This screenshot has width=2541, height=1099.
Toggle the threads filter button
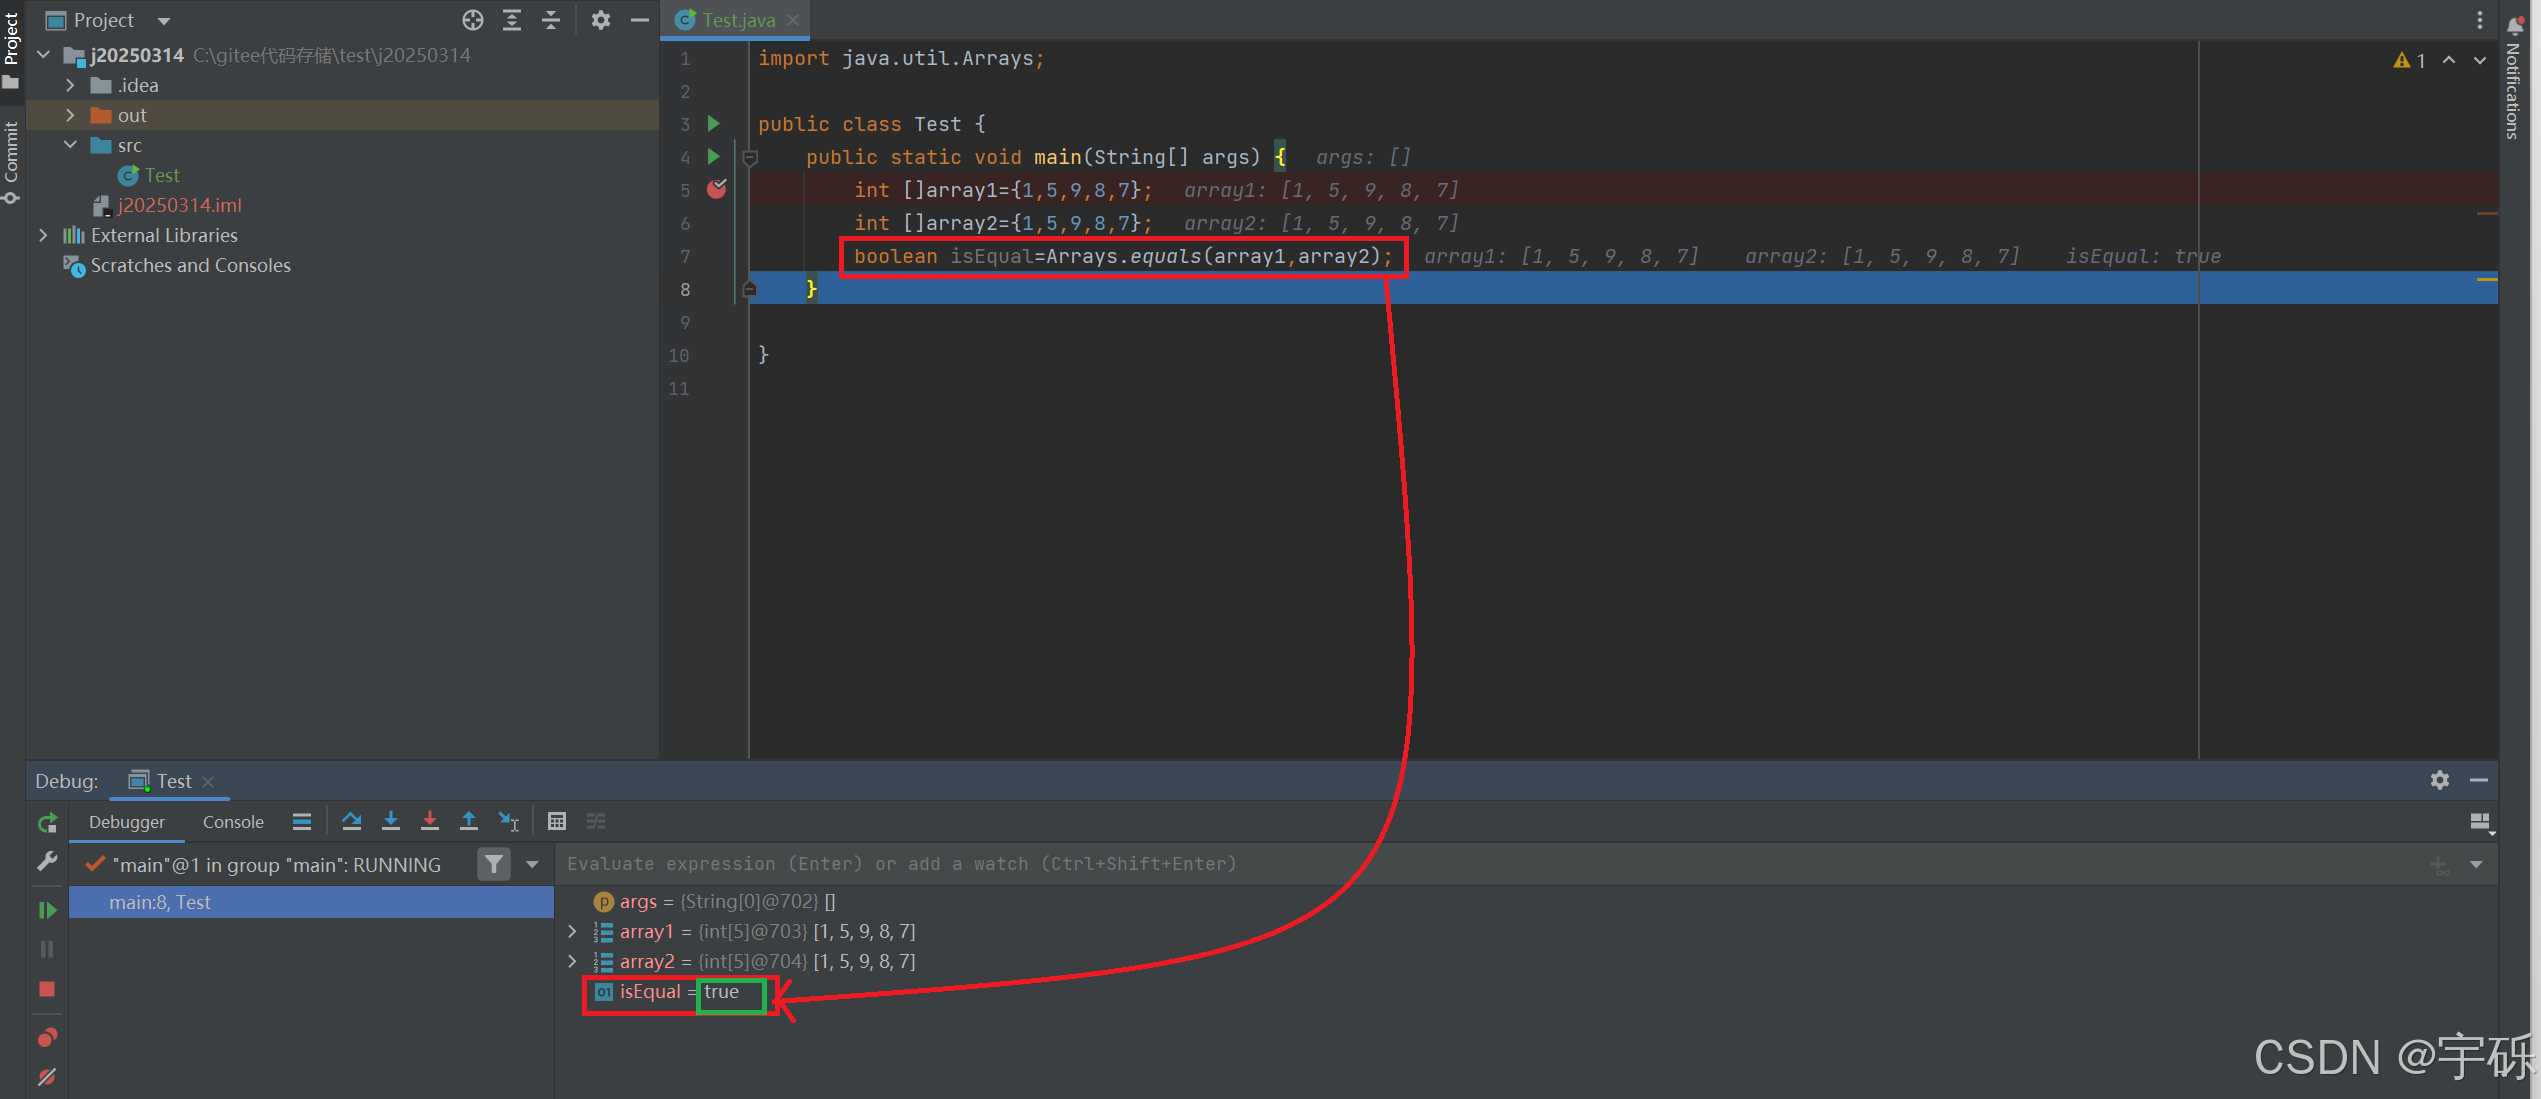494,864
